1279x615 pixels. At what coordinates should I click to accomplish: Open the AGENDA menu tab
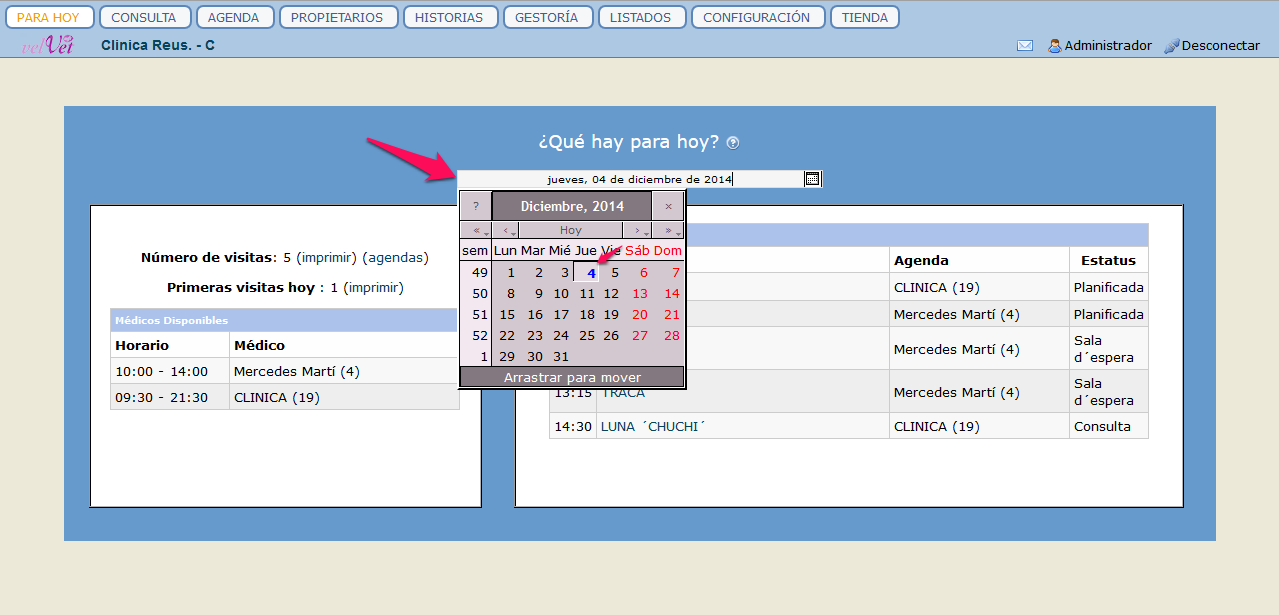(233, 17)
